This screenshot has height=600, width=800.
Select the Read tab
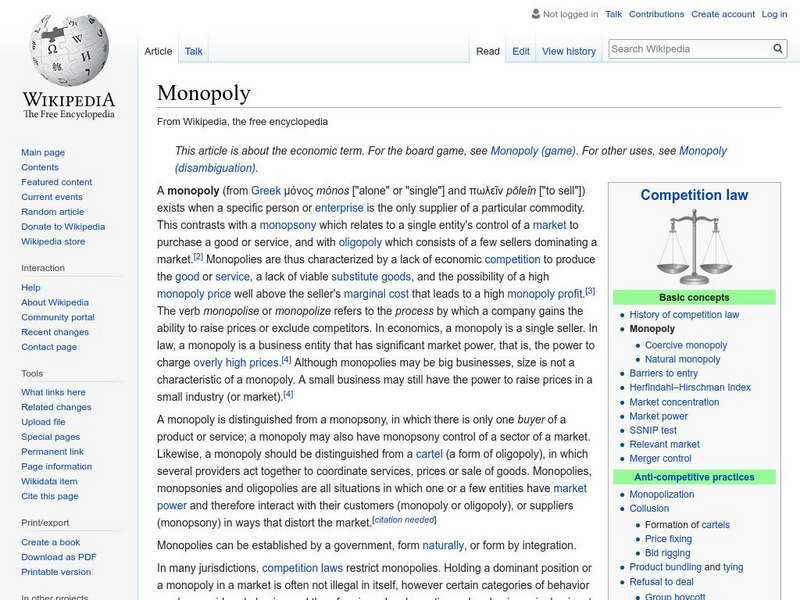[x=488, y=51]
